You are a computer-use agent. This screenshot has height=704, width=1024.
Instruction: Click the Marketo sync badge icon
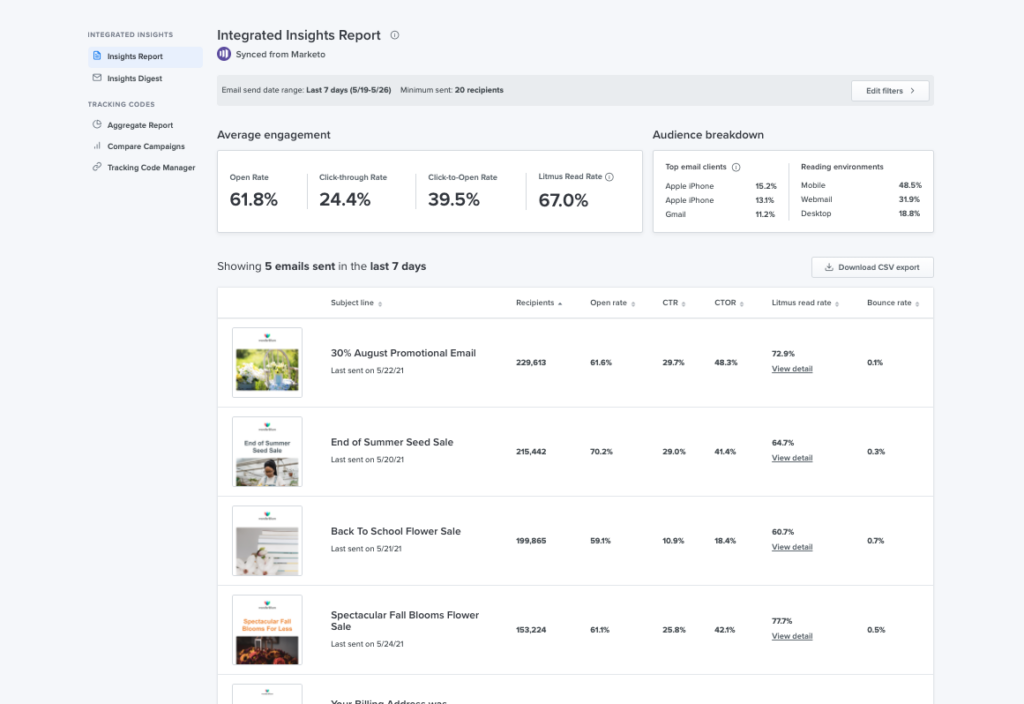[223, 54]
